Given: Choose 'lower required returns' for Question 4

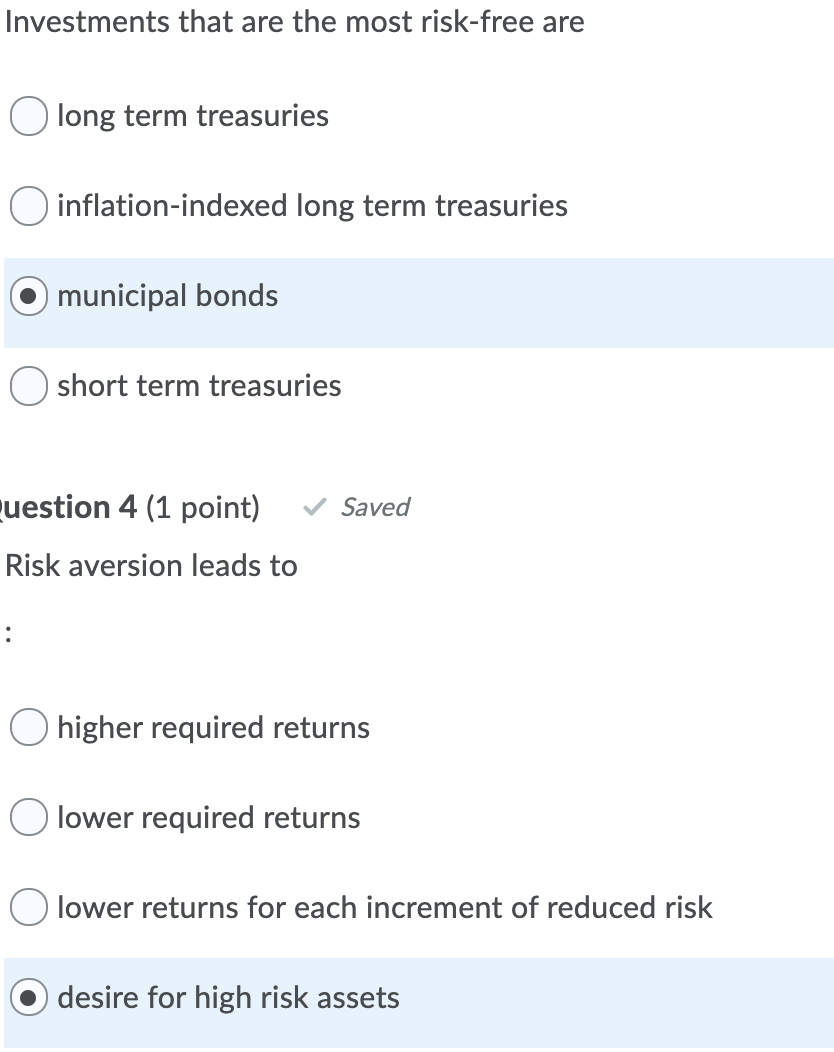Looking at the screenshot, I should (28, 818).
